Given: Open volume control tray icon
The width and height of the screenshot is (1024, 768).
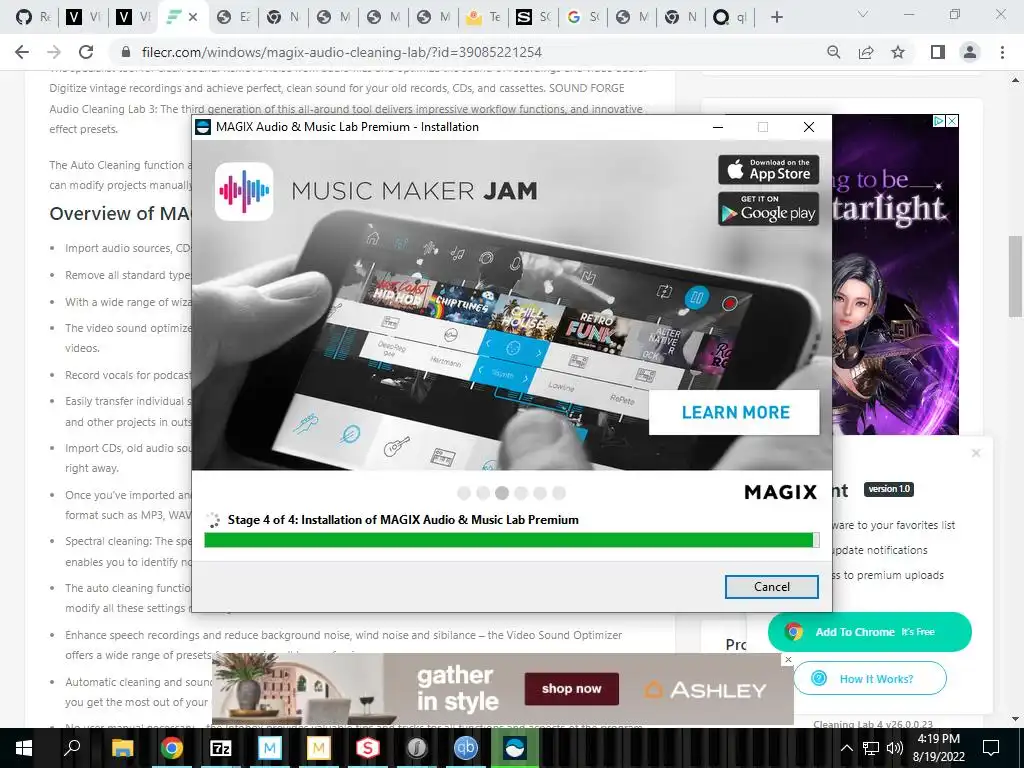Looking at the screenshot, I should (895, 748).
